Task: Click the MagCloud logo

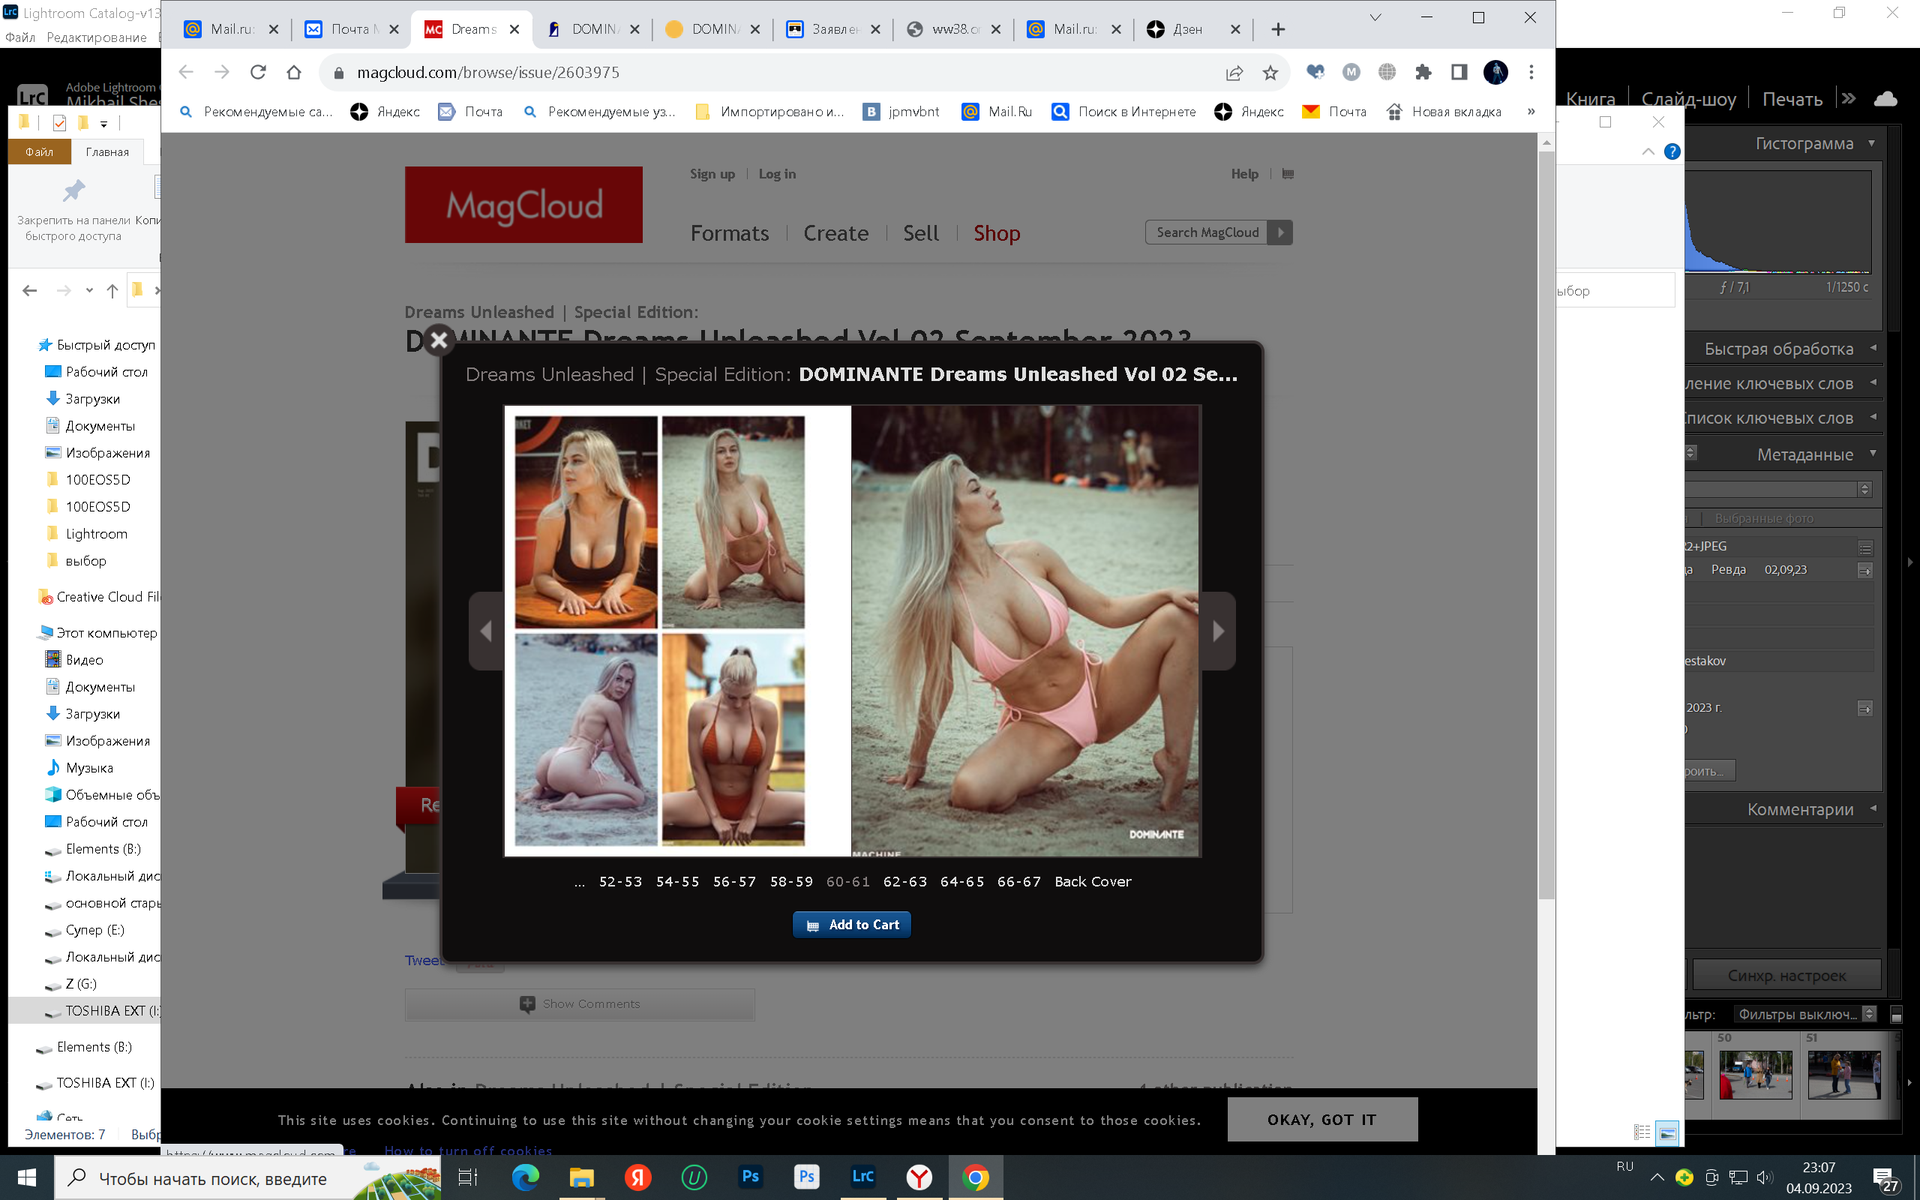Action: pos(524,205)
